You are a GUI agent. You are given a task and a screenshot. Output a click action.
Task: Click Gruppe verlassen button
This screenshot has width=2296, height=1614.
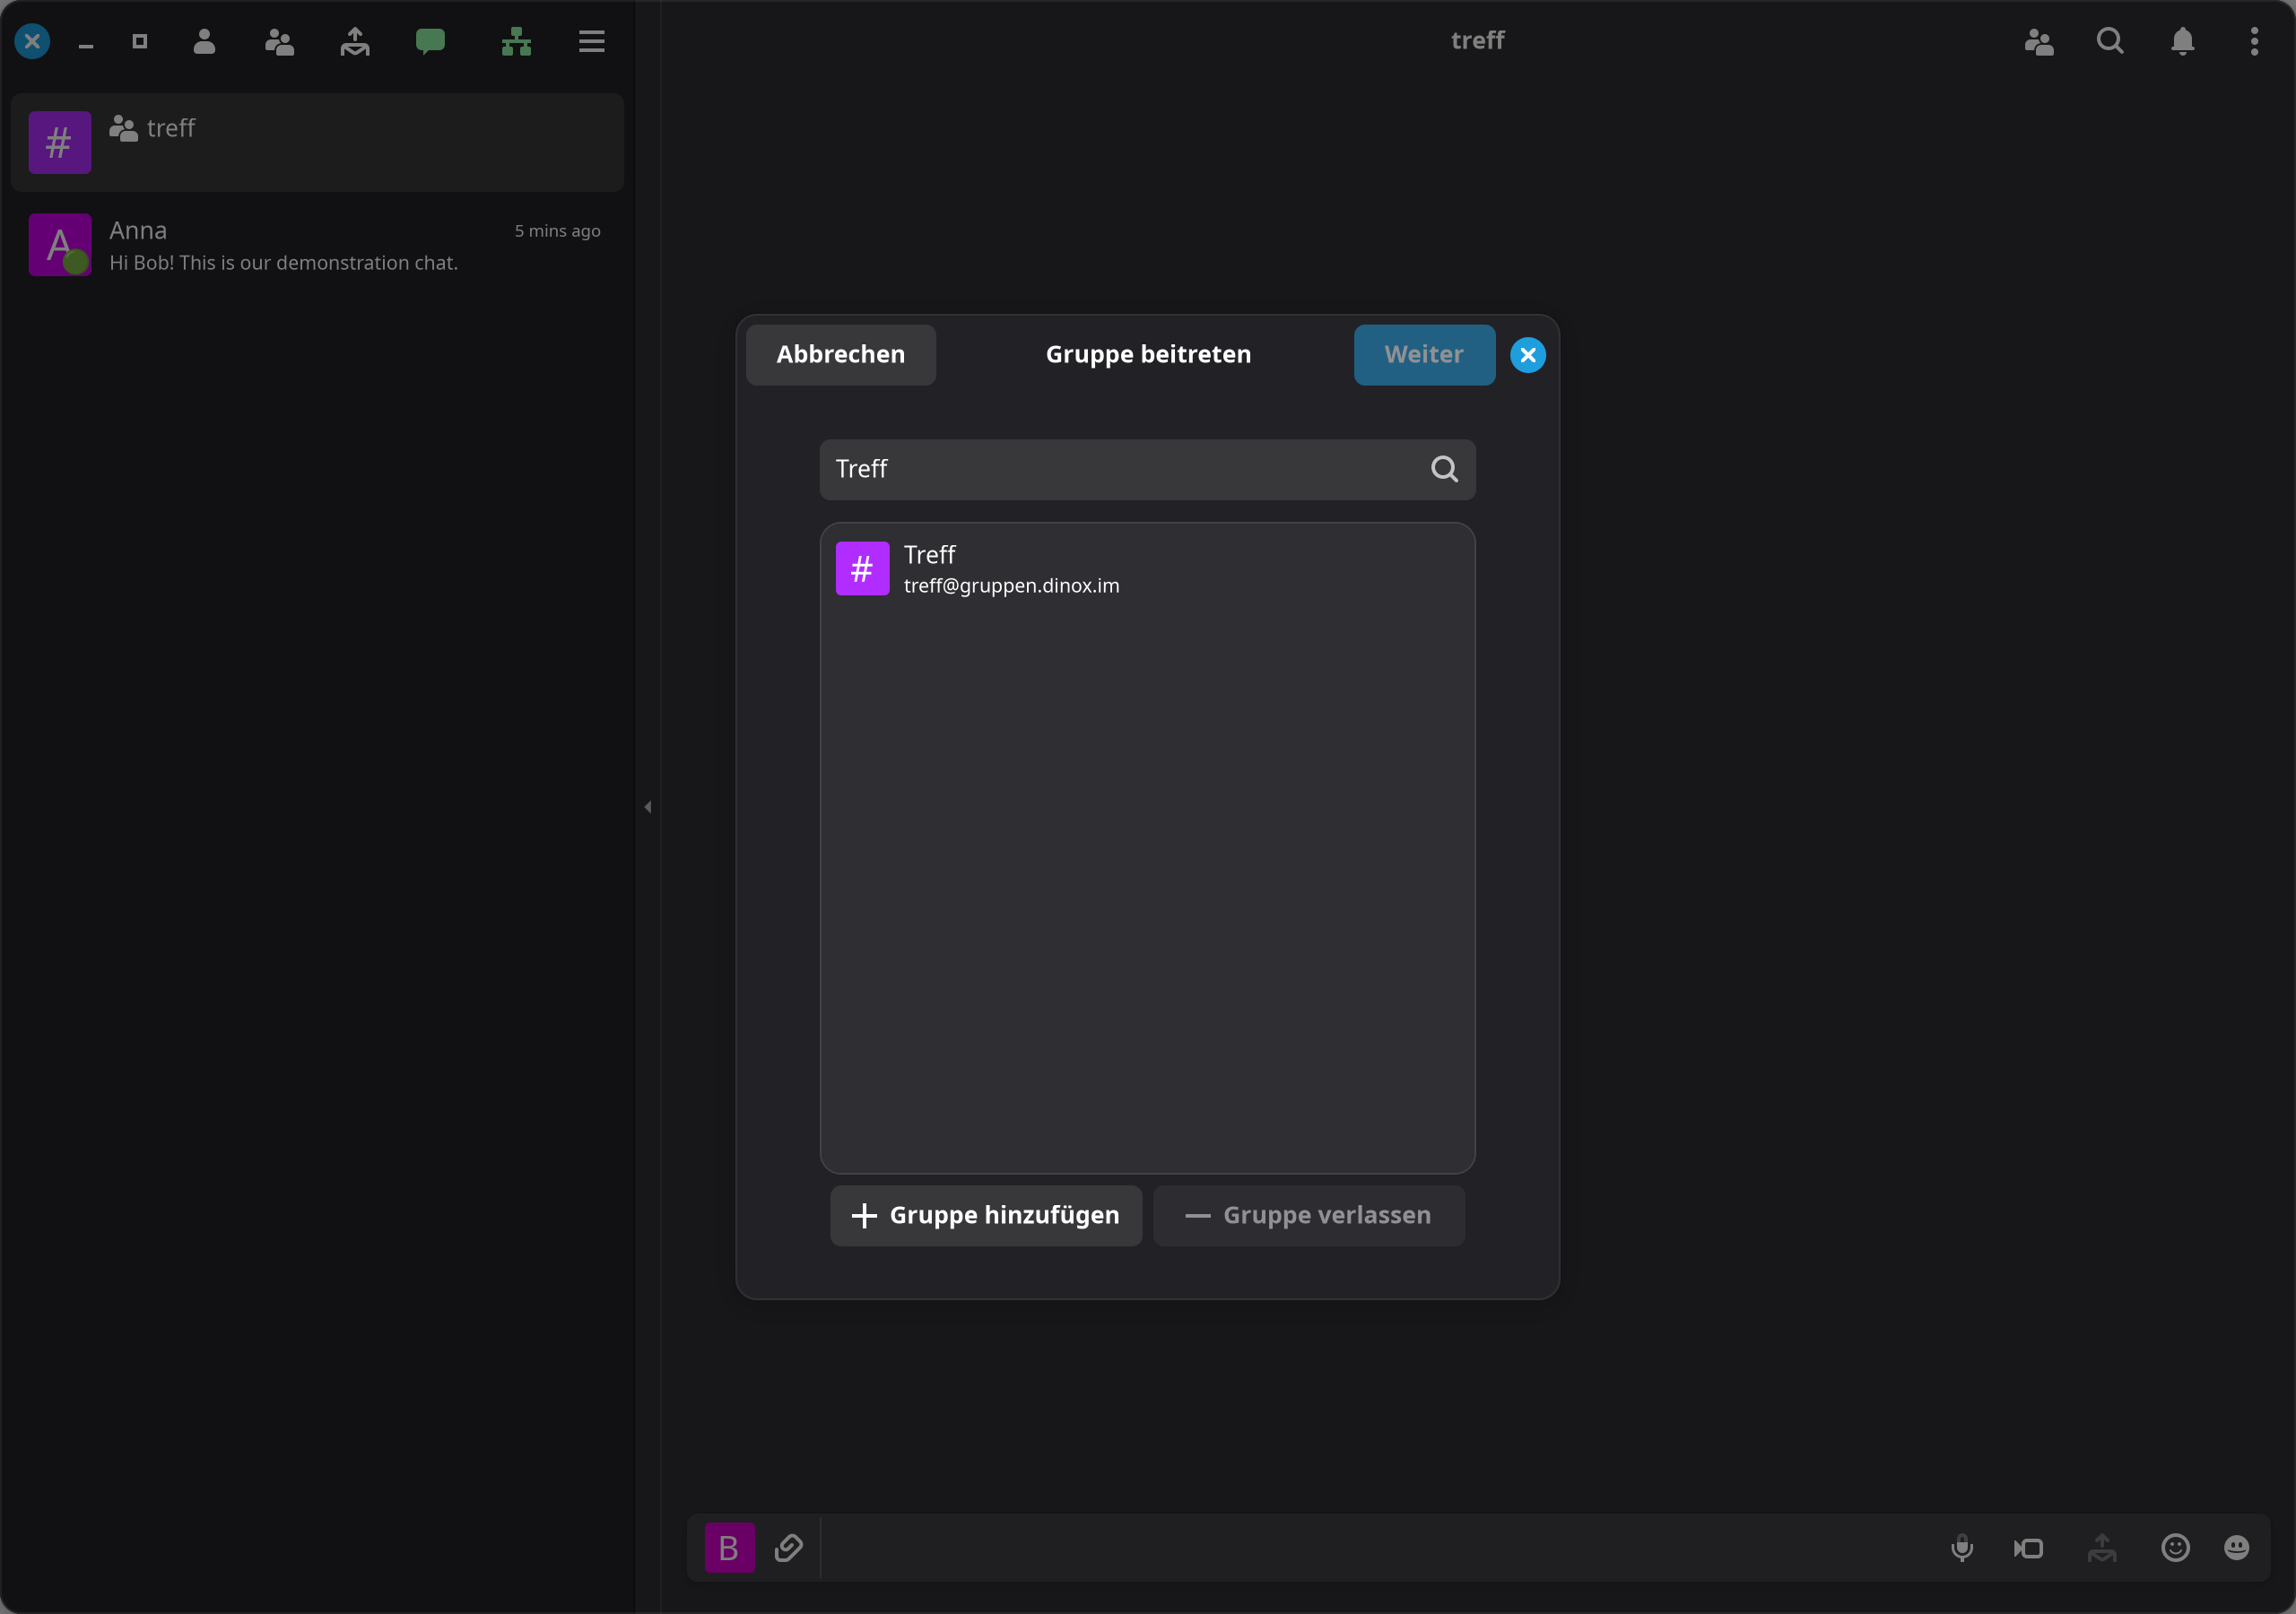point(1309,1215)
